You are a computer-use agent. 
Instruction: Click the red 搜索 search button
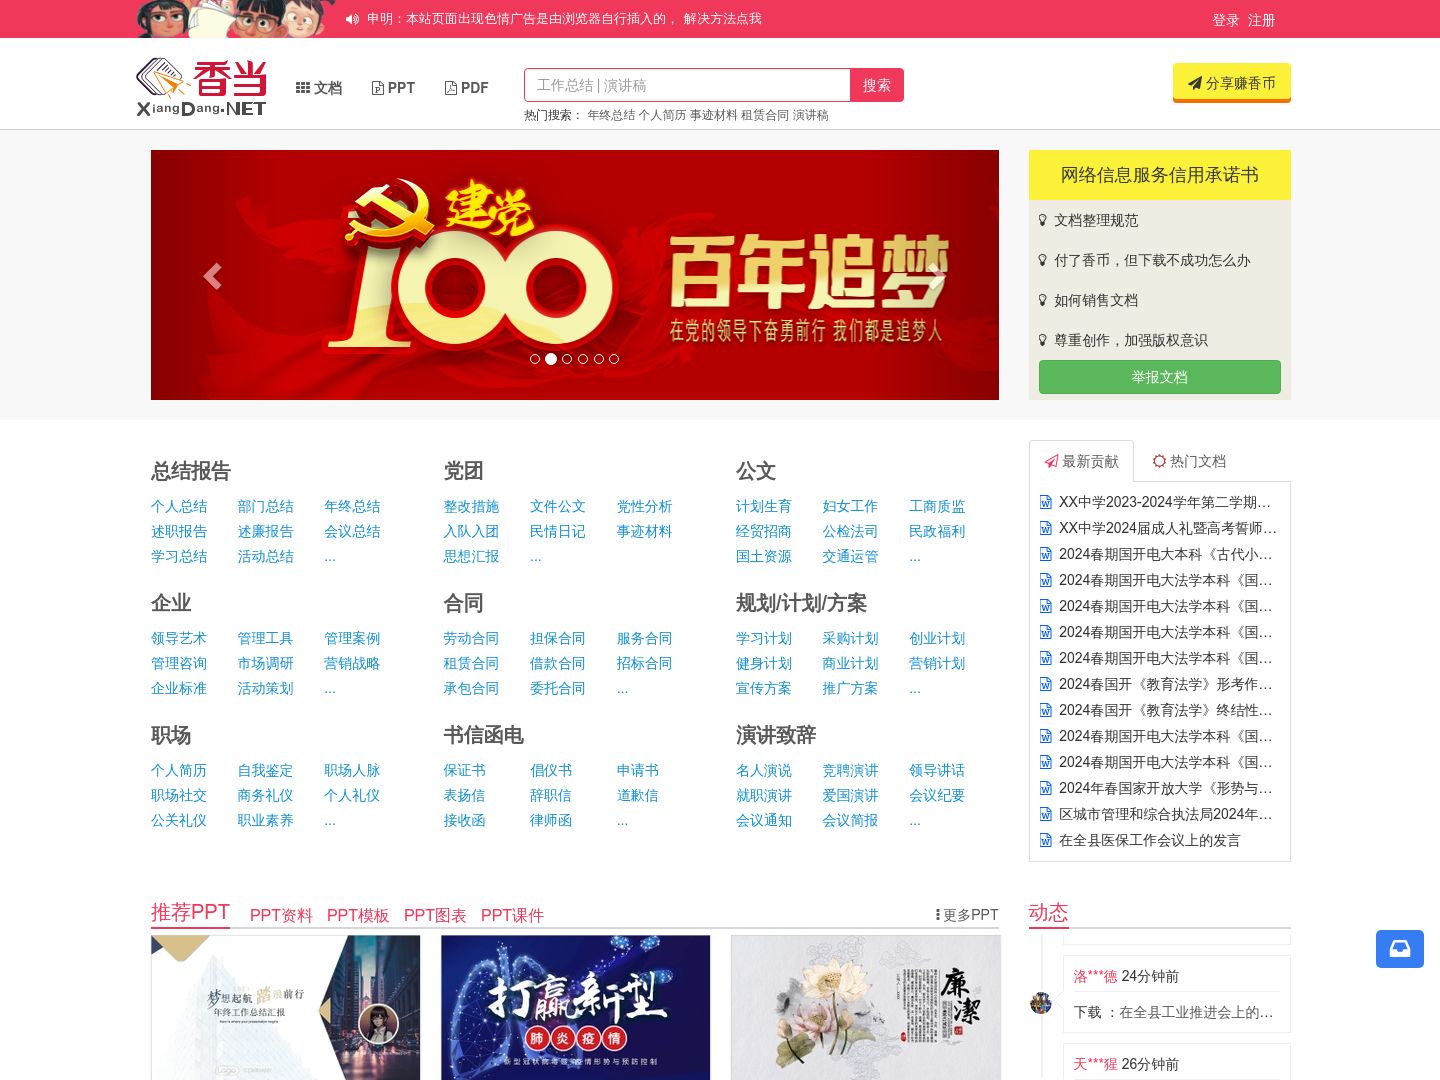pos(877,85)
